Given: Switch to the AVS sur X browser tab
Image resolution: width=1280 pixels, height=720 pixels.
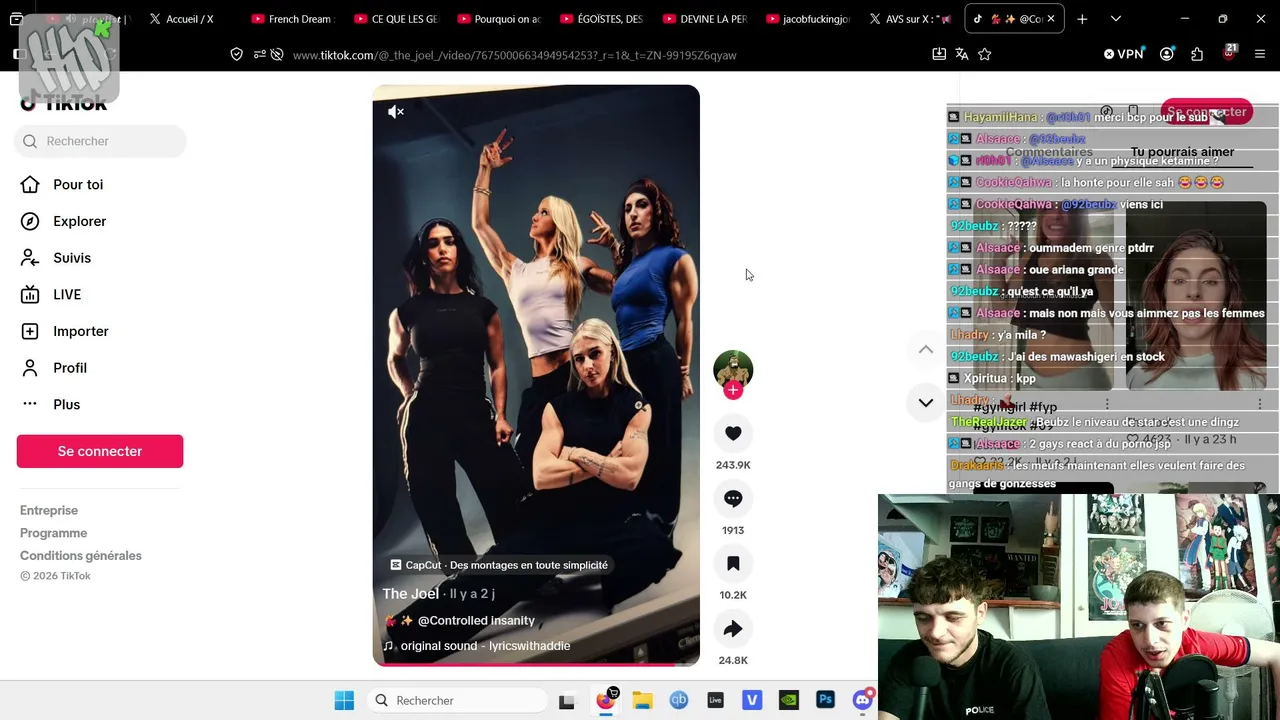Looking at the screenshot, I should (909, 19).
